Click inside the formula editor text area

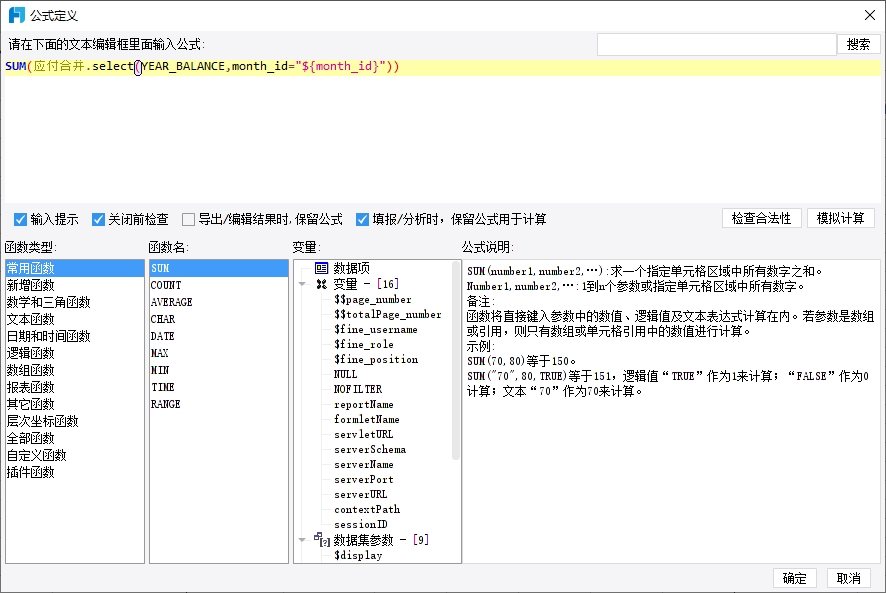click(x=442, y=130)
